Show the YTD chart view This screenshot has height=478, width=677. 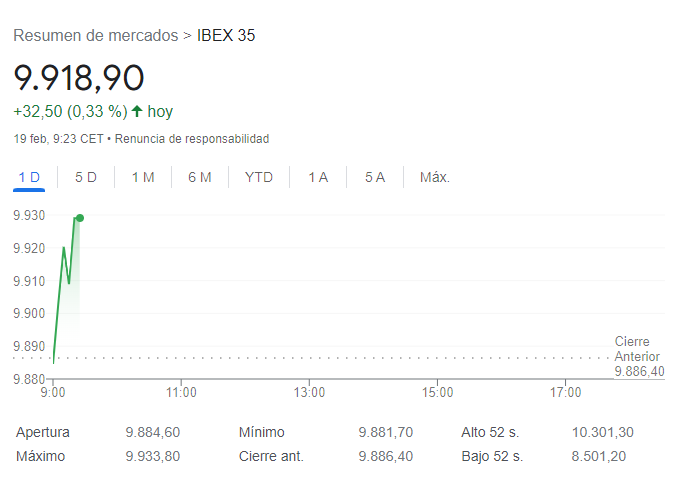pos(259,177)
